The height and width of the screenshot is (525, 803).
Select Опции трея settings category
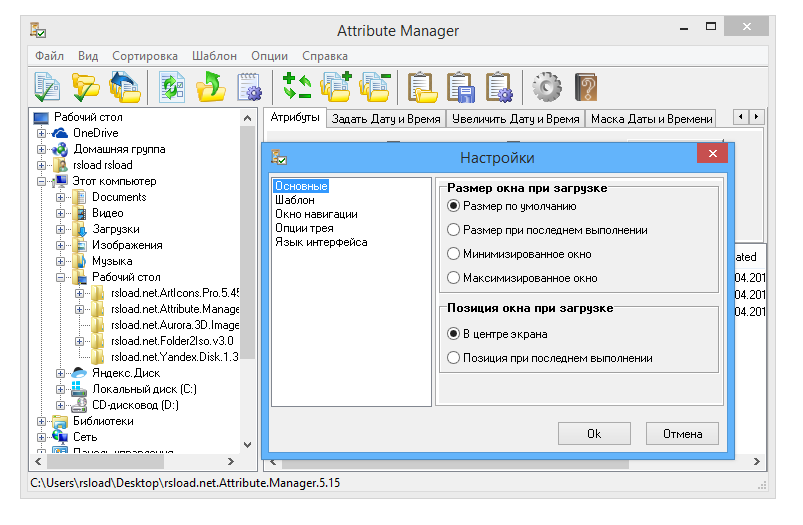pos(304,228)
